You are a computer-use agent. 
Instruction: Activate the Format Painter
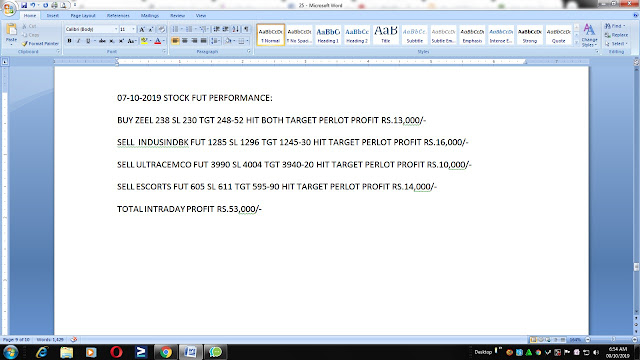40,43
